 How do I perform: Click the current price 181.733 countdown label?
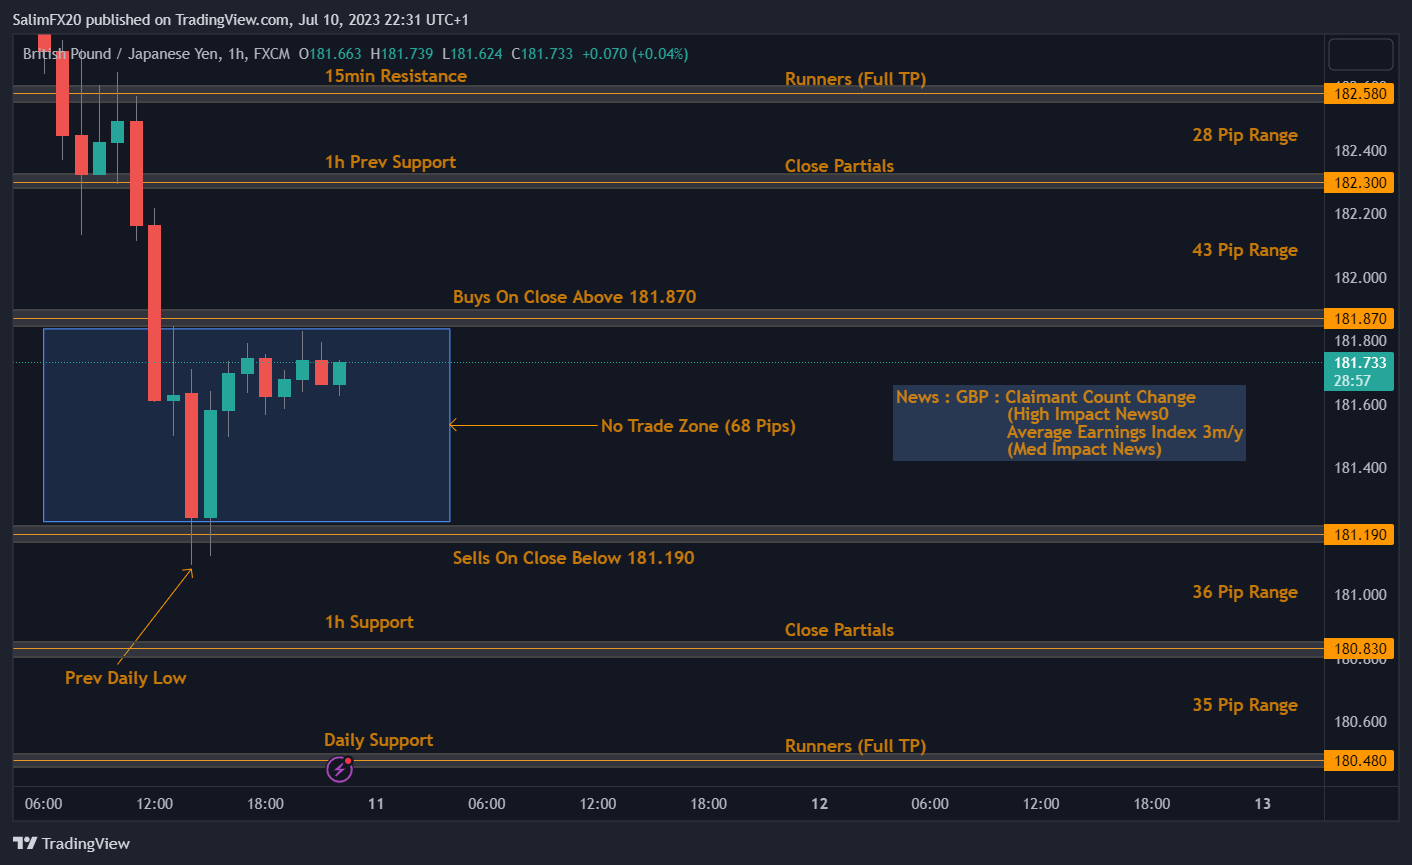click(1360, 371)
